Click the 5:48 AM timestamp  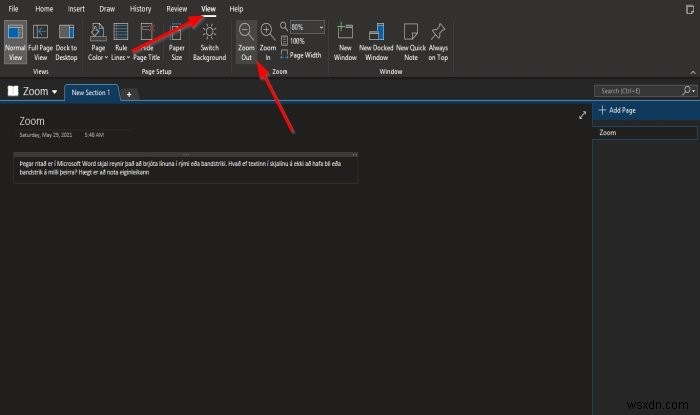tap(94, 135)
